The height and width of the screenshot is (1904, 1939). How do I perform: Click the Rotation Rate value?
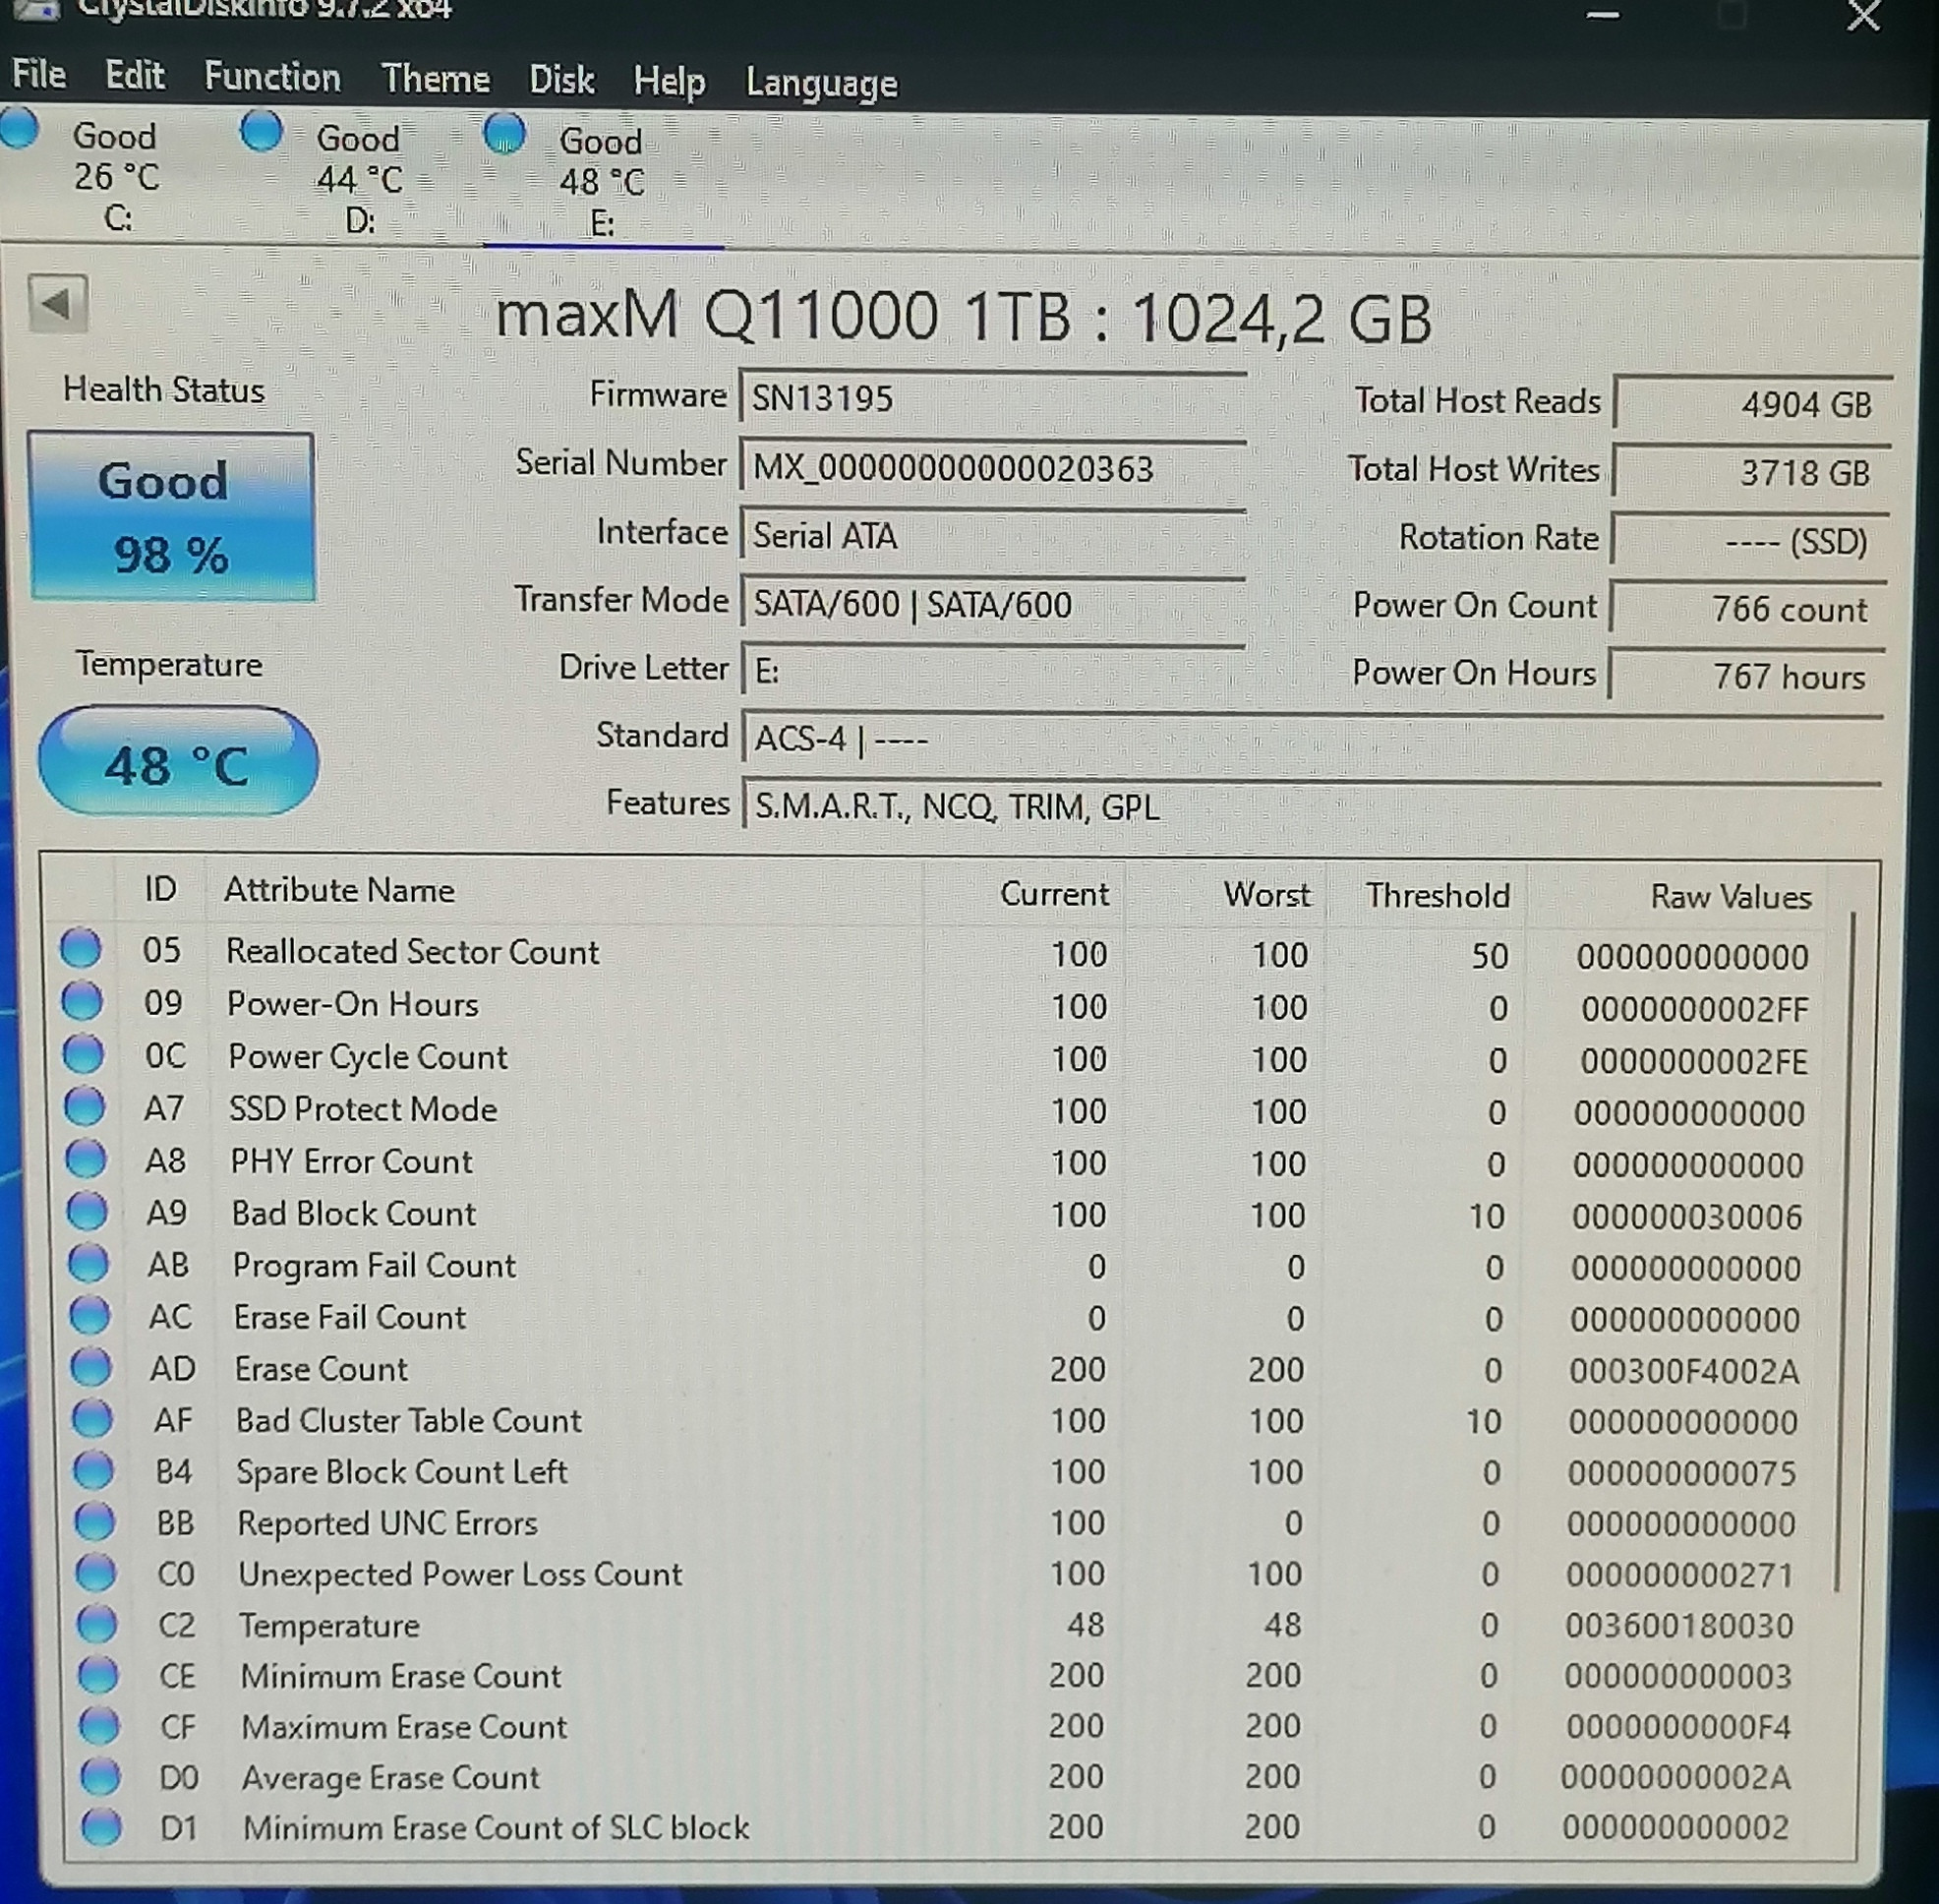click(1750, 541)
